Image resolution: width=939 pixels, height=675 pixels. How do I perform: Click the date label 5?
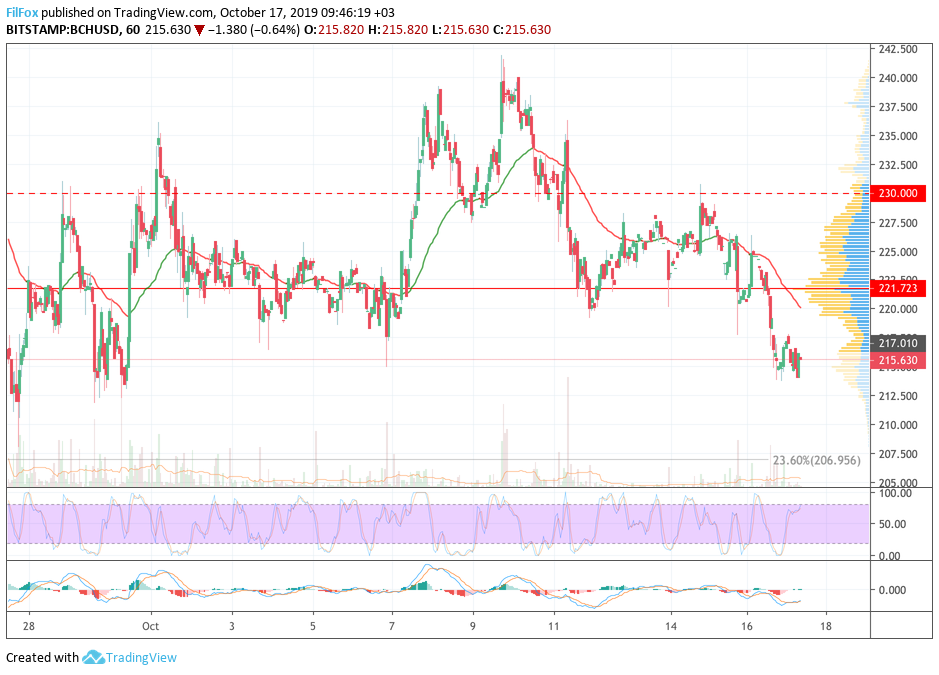tap(313, 626)
